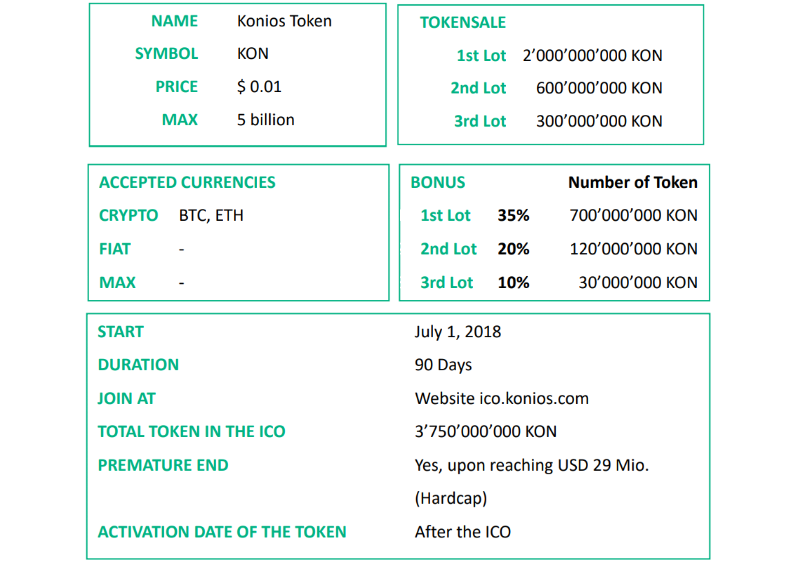Click the TOKENSALE heading

point(463,22)
